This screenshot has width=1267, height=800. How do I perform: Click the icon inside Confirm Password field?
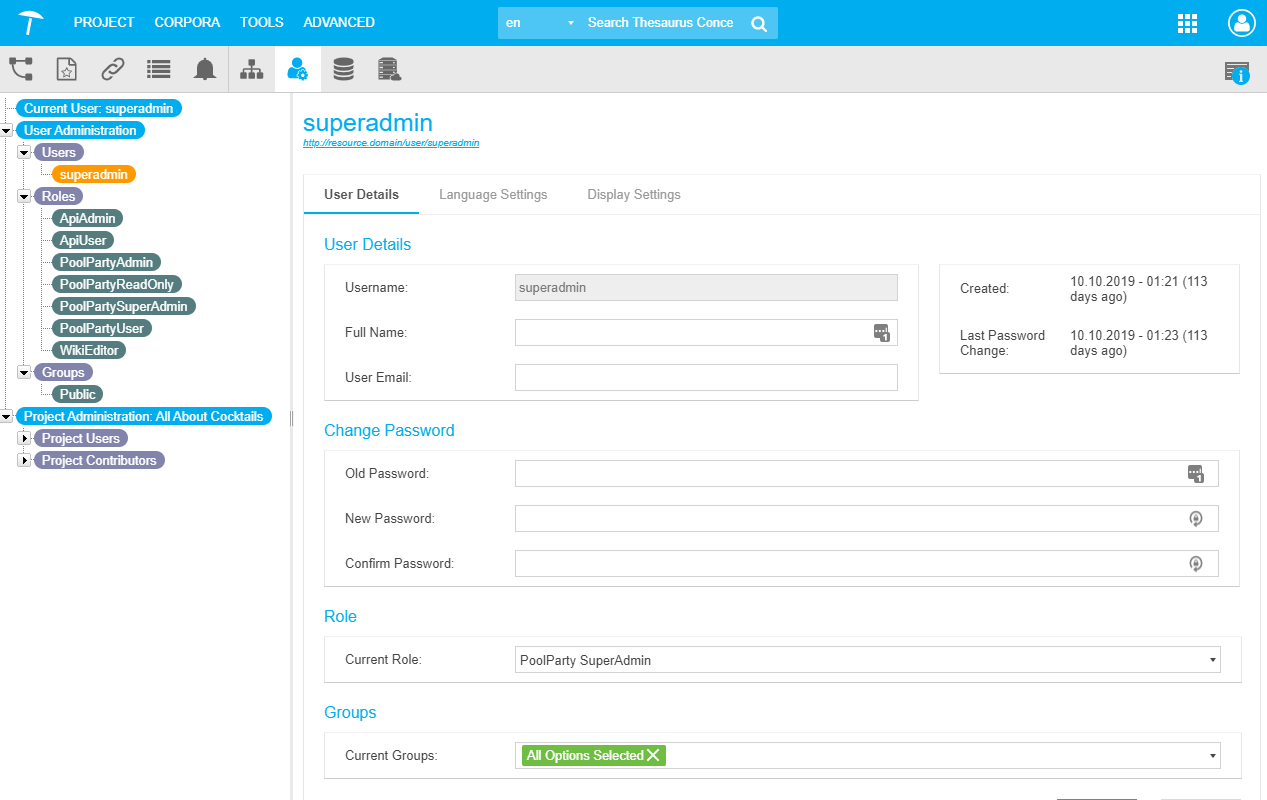click(1195, 564)
